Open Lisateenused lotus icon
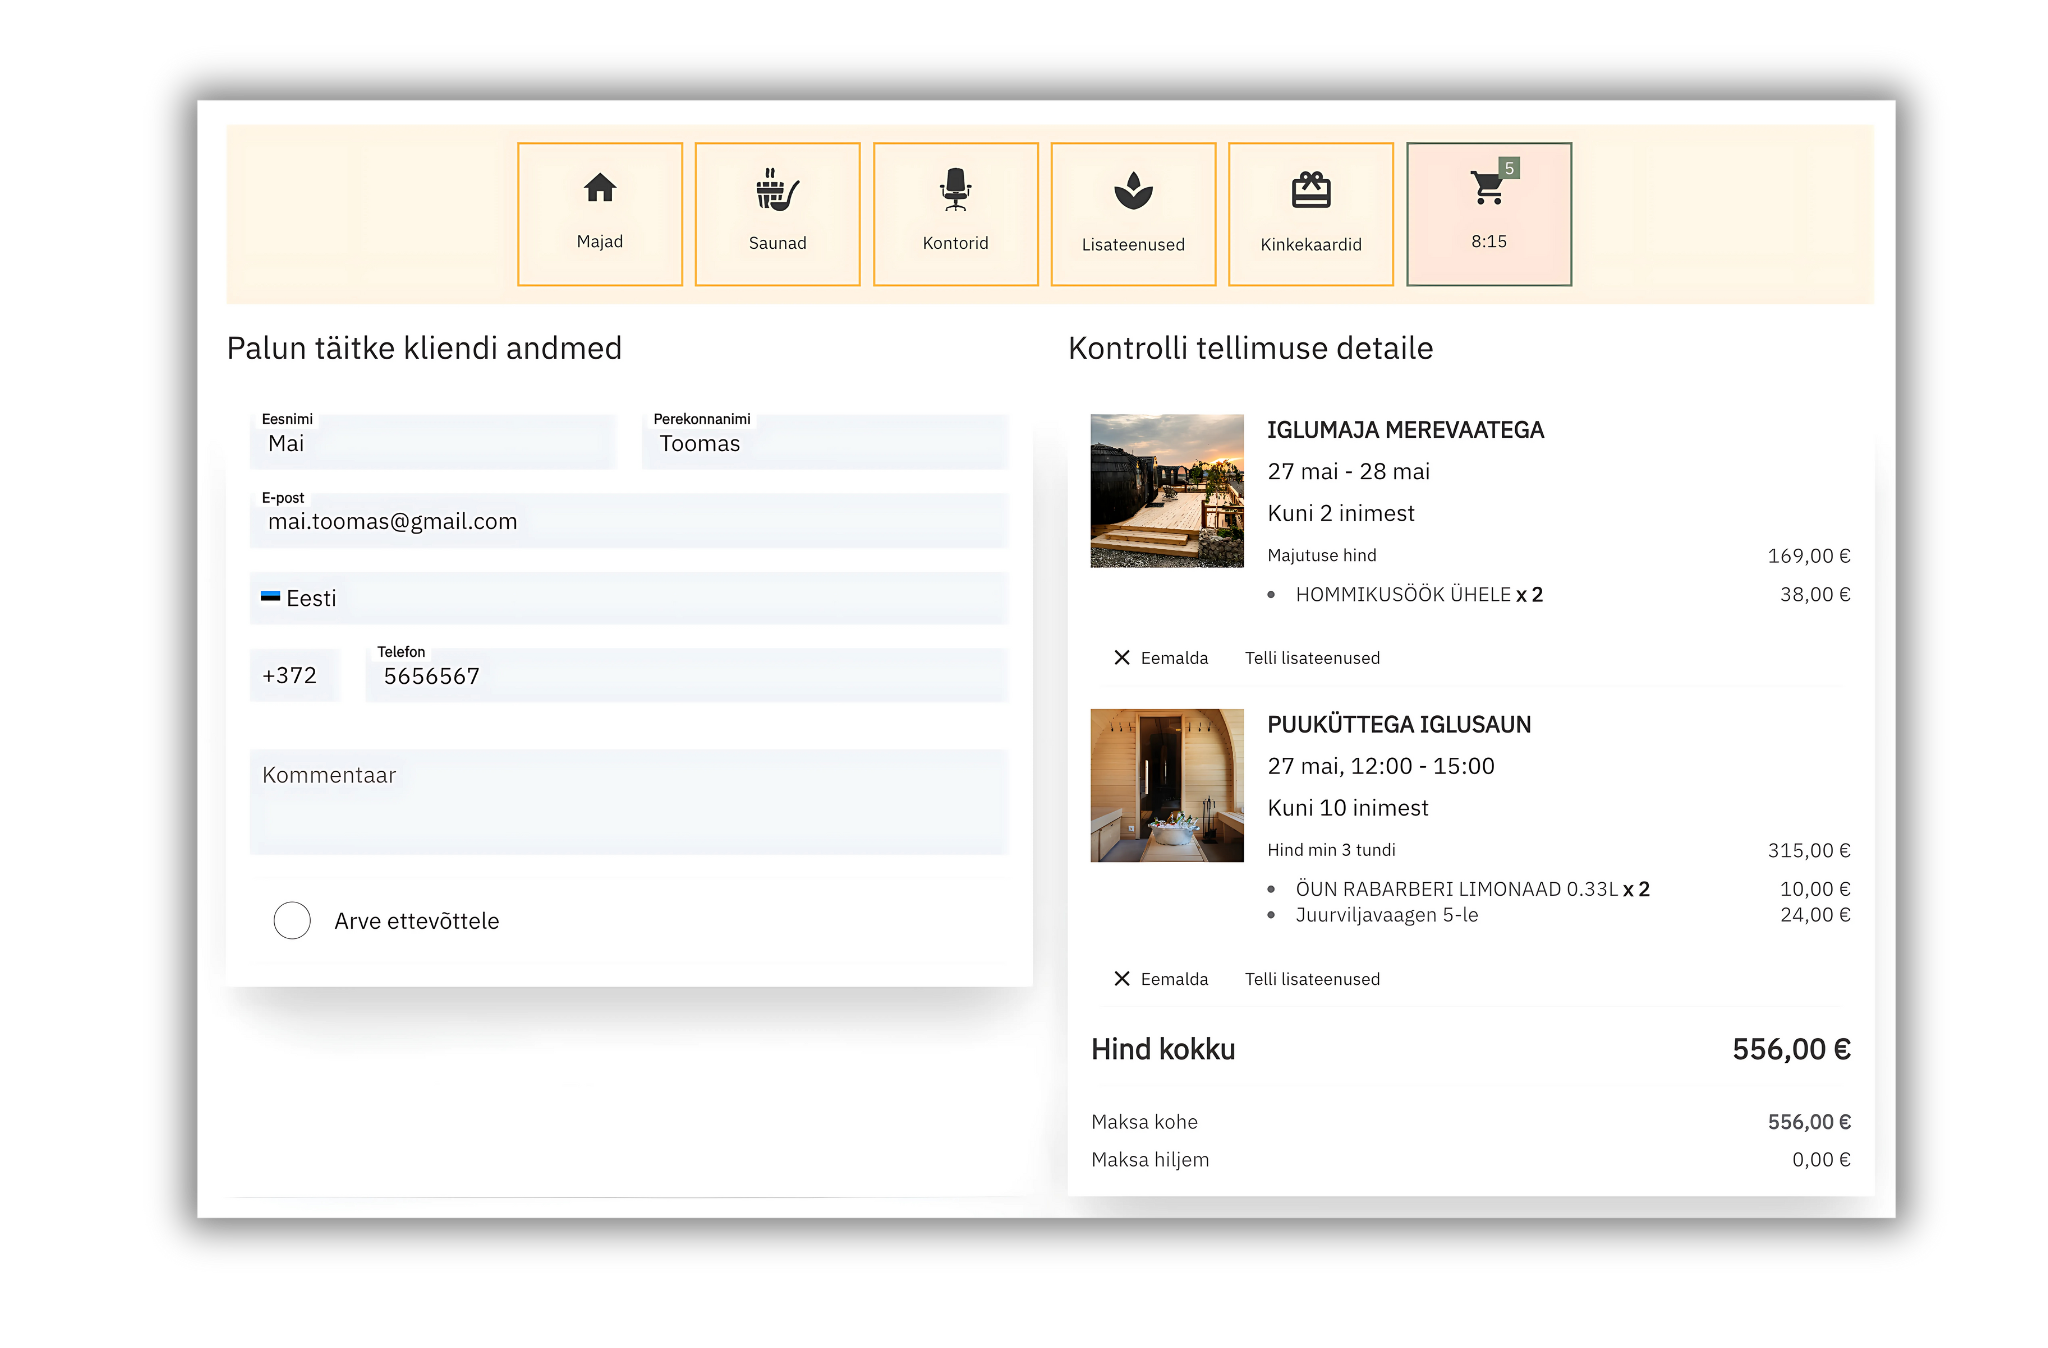This screenshot has width=2048, height=1348. (x=1133, y=191)
